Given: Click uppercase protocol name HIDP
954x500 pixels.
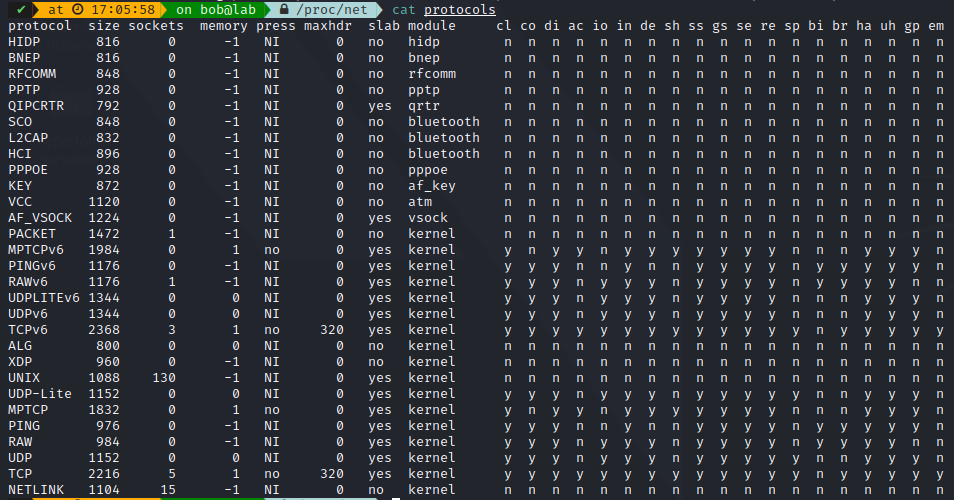Looking at the screenshot, I should click(x=24, y=42).
